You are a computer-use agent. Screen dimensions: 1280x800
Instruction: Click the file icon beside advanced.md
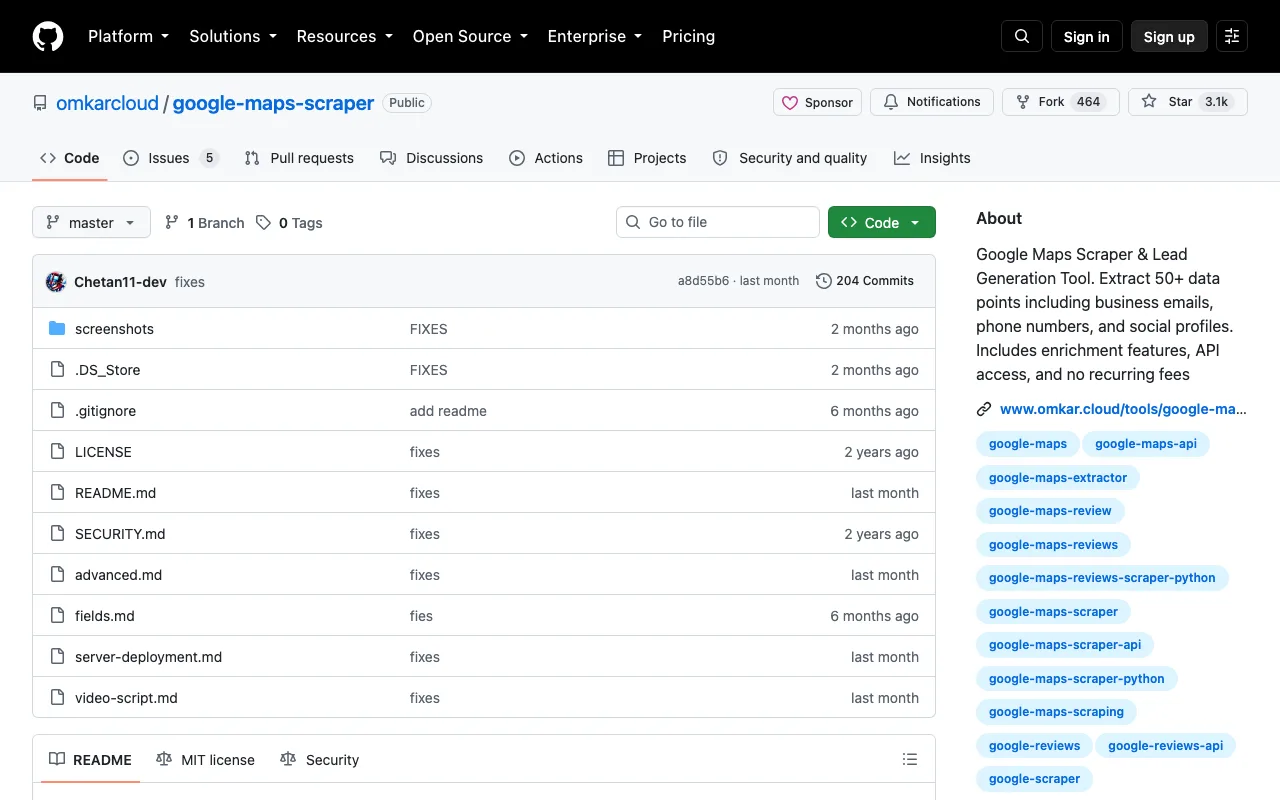(57, 575)
